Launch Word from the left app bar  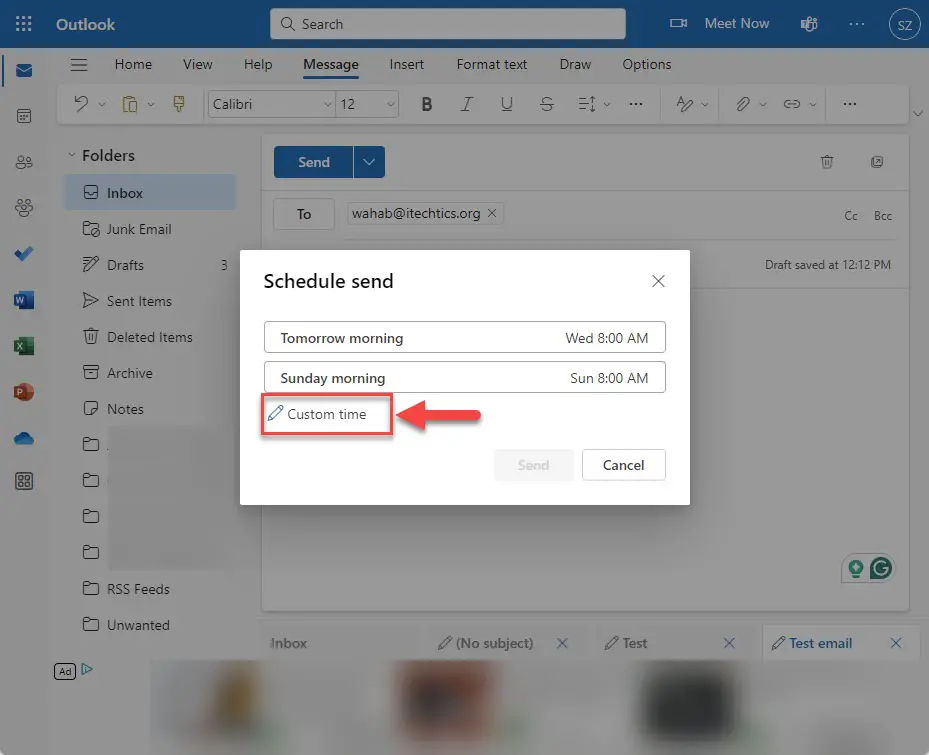[x=25, y=300]
